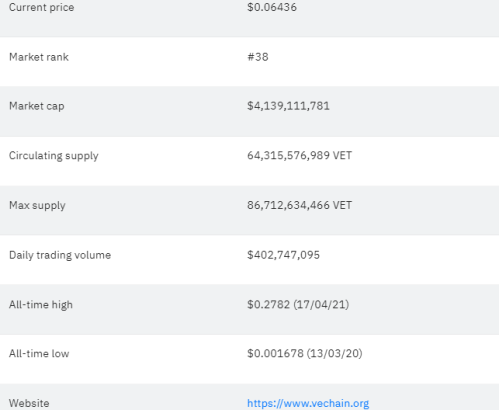Click the market cap value $4,139,111,781
Image resolution: width=499 pixels, height=410 pixels.
[288, 106]
